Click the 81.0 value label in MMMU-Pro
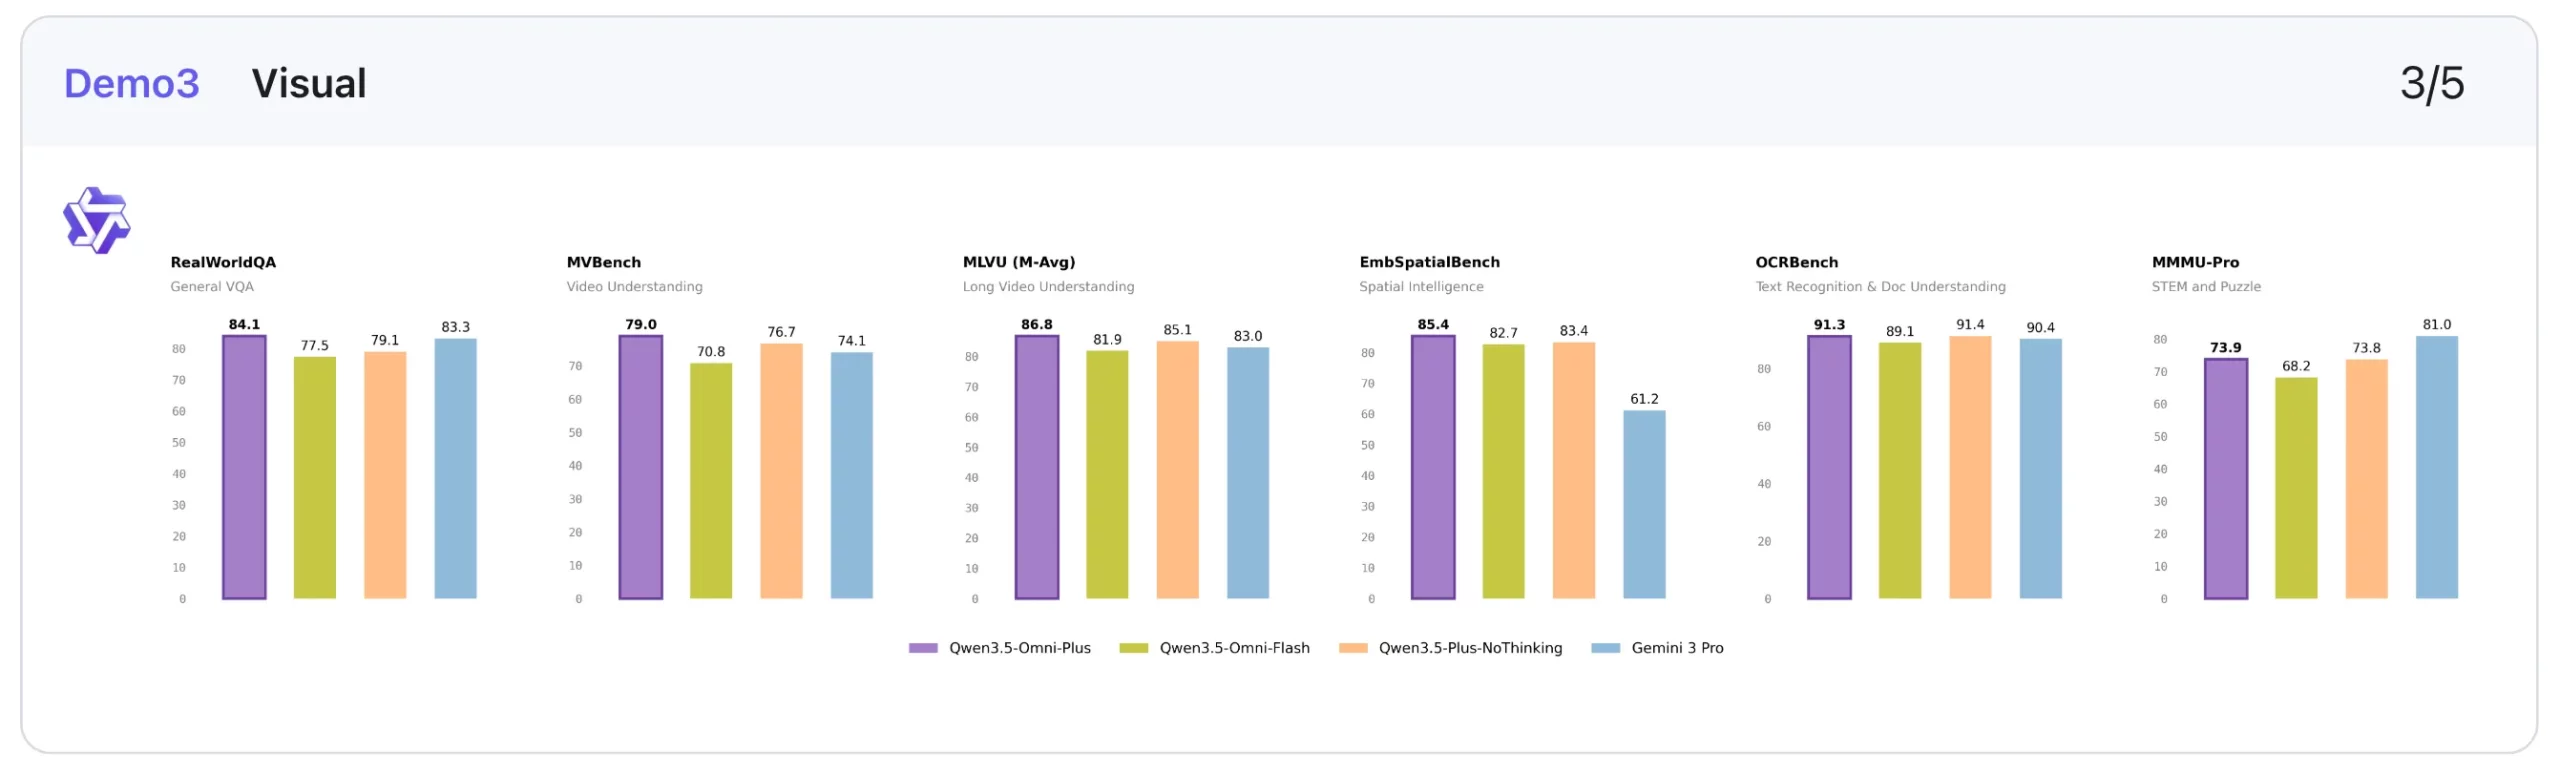 [2437, 325]
